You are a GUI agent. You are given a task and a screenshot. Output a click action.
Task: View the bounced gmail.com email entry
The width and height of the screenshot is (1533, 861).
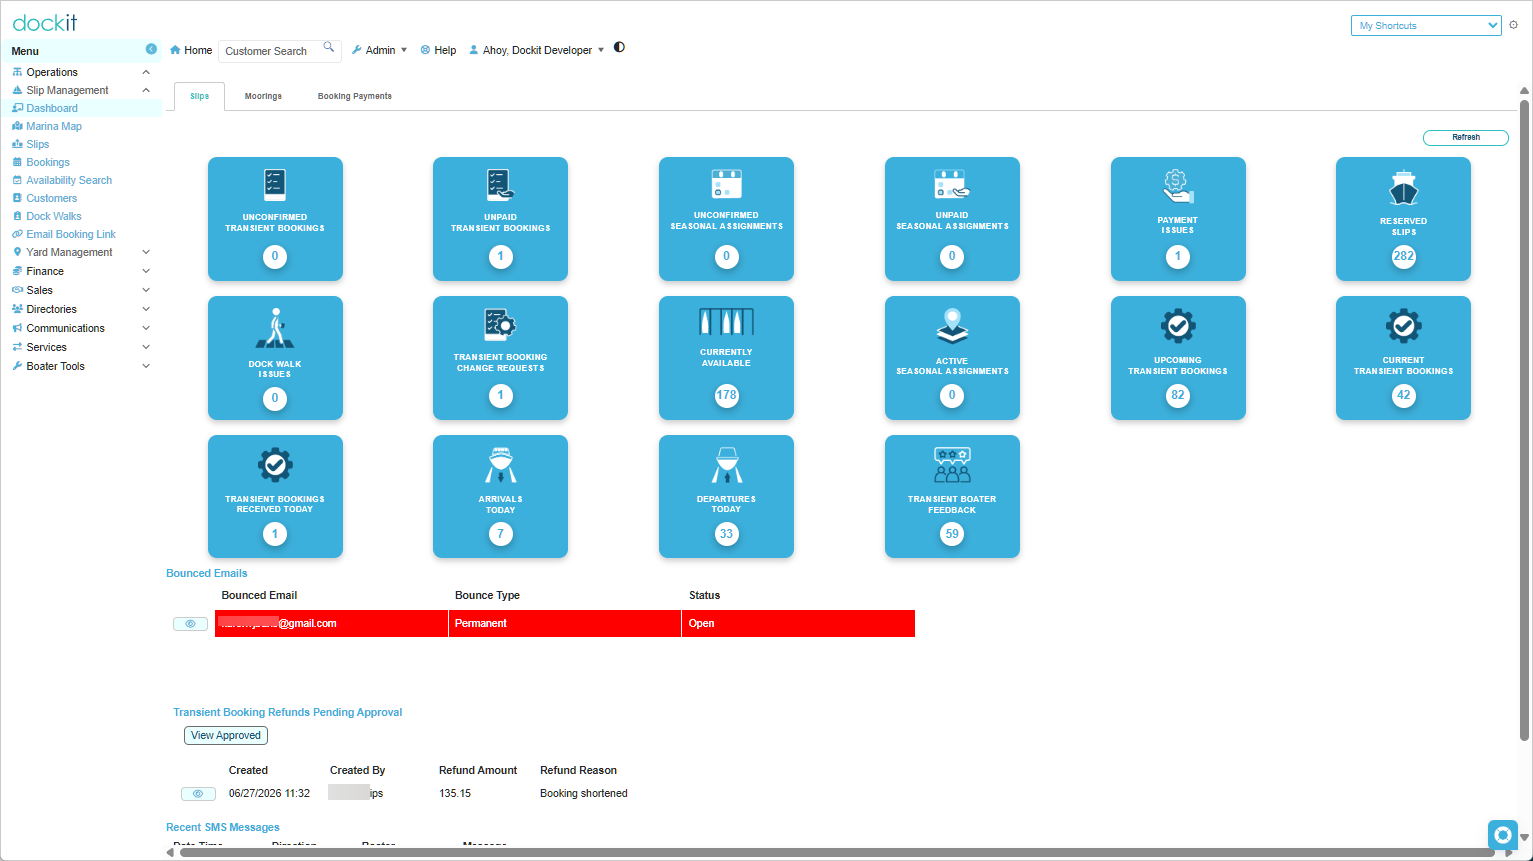coord(190,624)
